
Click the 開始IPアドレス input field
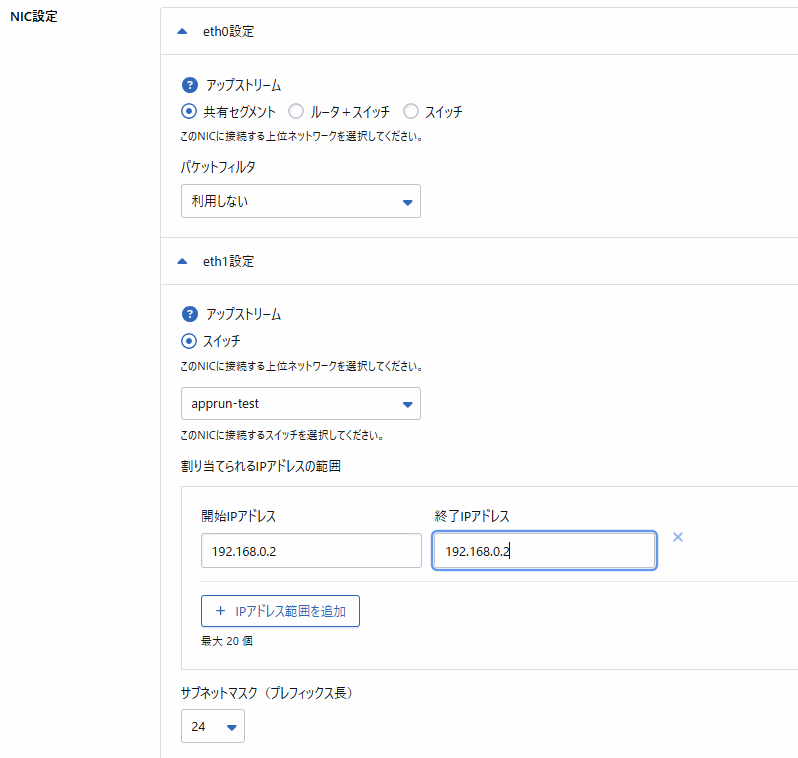pyautogui.click(x=311, y=551)
